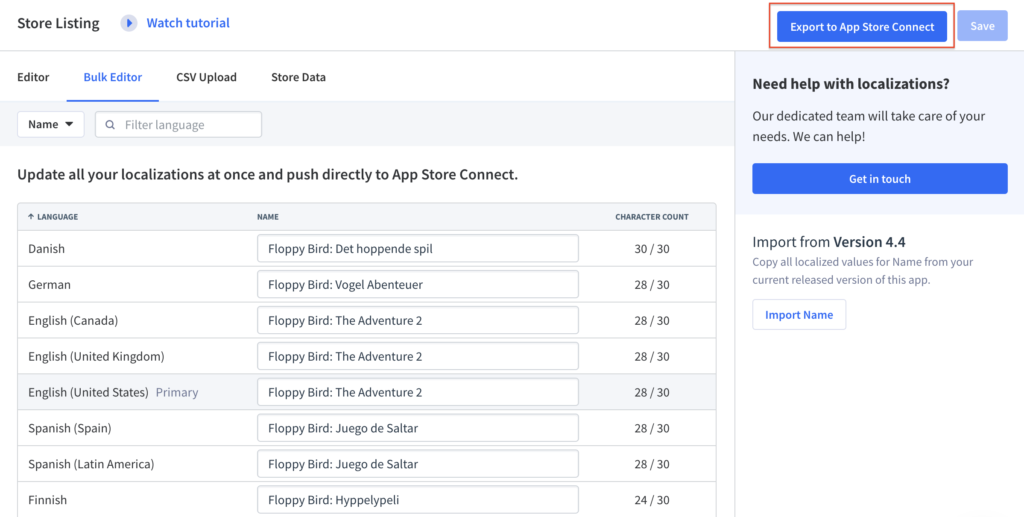Image resolution: width=1024 pixels, height=517 pixels.
Task: Click the Get in touch button
Action: pos(880,178)
